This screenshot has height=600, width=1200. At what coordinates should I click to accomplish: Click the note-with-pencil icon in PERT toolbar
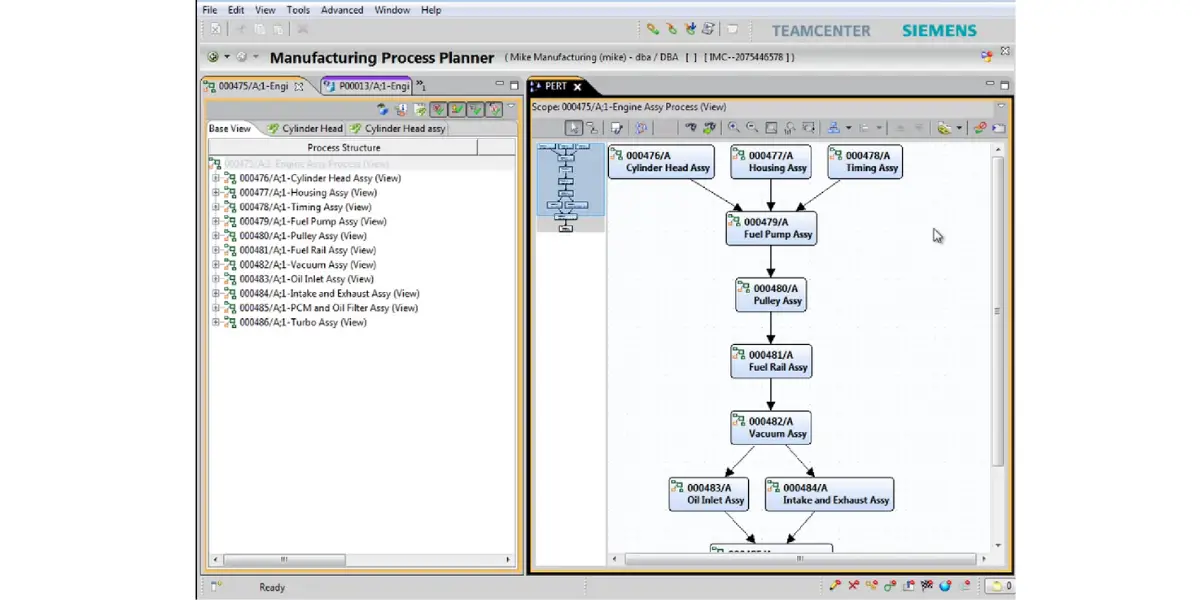pyautogui.click(x=616, y=128)
